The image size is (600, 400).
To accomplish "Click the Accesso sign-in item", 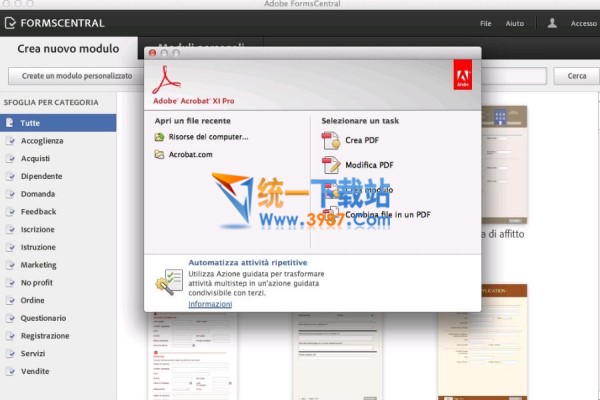I will pyautogui.click(x=584, y=23).
